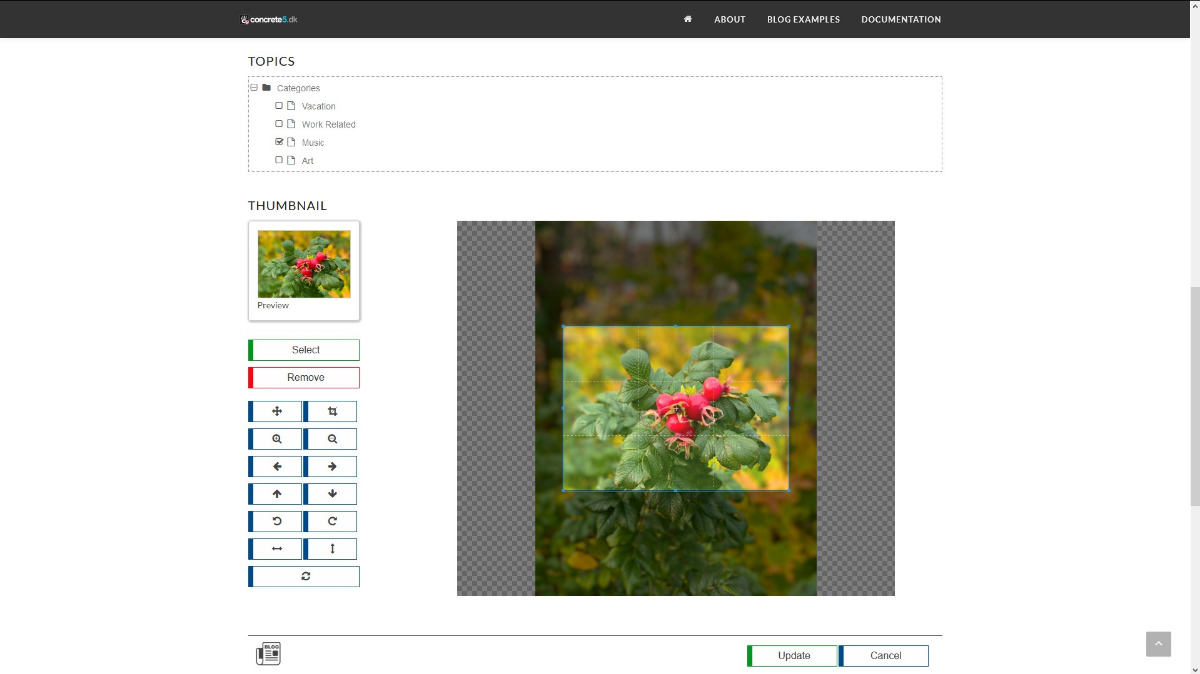The image size is (1200, 674).
Task: Select the move (drag mode) tool icon
Action: 277,412
